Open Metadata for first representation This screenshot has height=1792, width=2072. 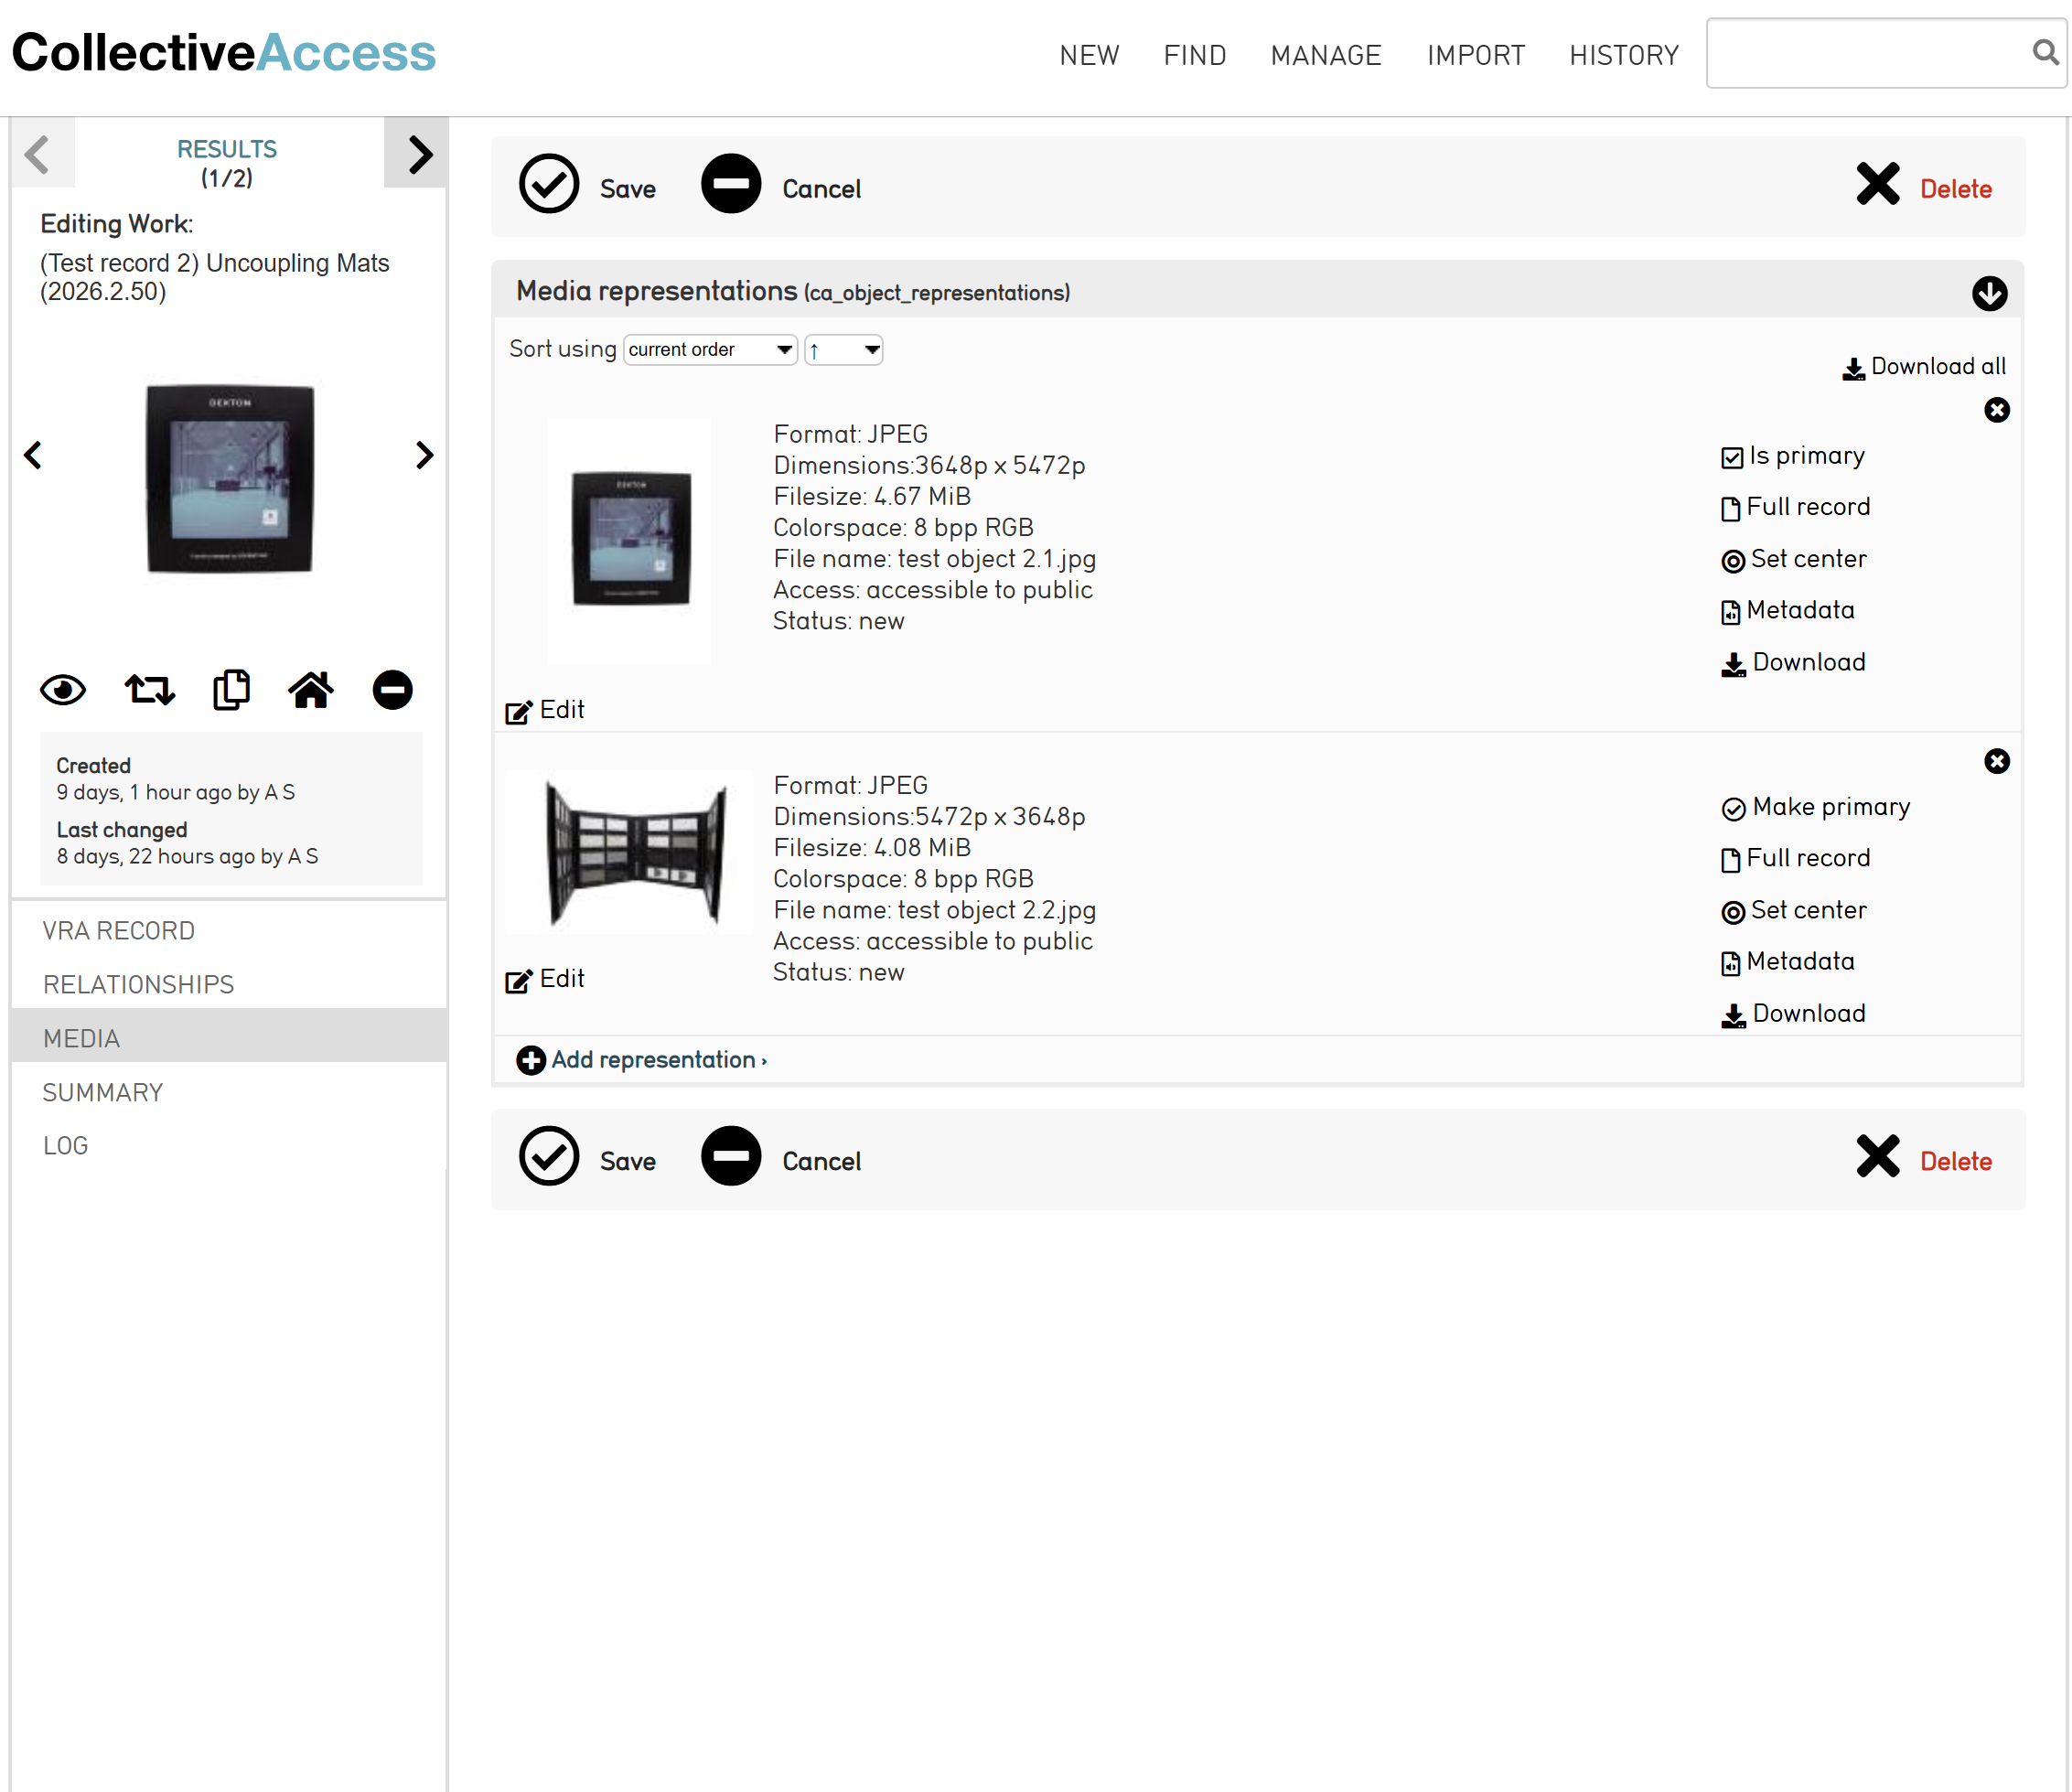click(1788, 611)
